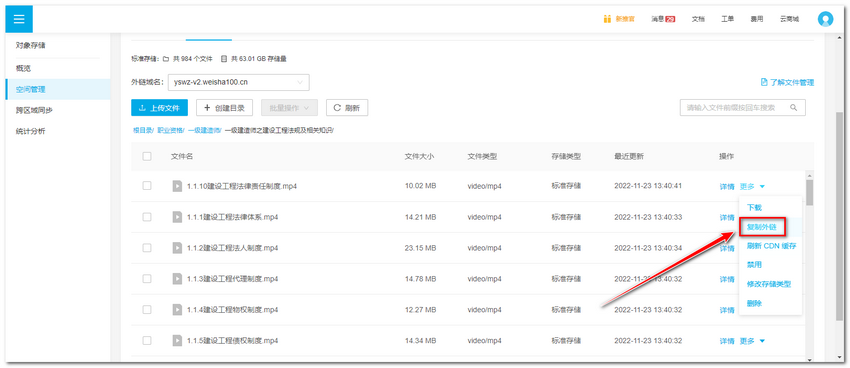850x368 pixels.
Task: Toggle the select-all checkbox in header
Action: click(147, 156)
